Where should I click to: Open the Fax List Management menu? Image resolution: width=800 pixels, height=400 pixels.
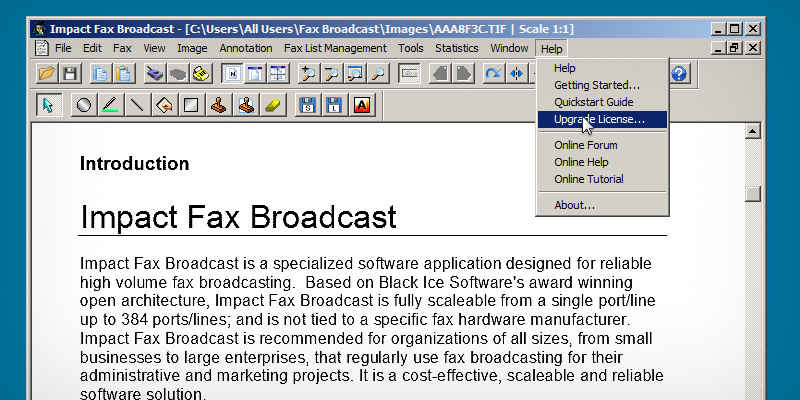(335, 48)
